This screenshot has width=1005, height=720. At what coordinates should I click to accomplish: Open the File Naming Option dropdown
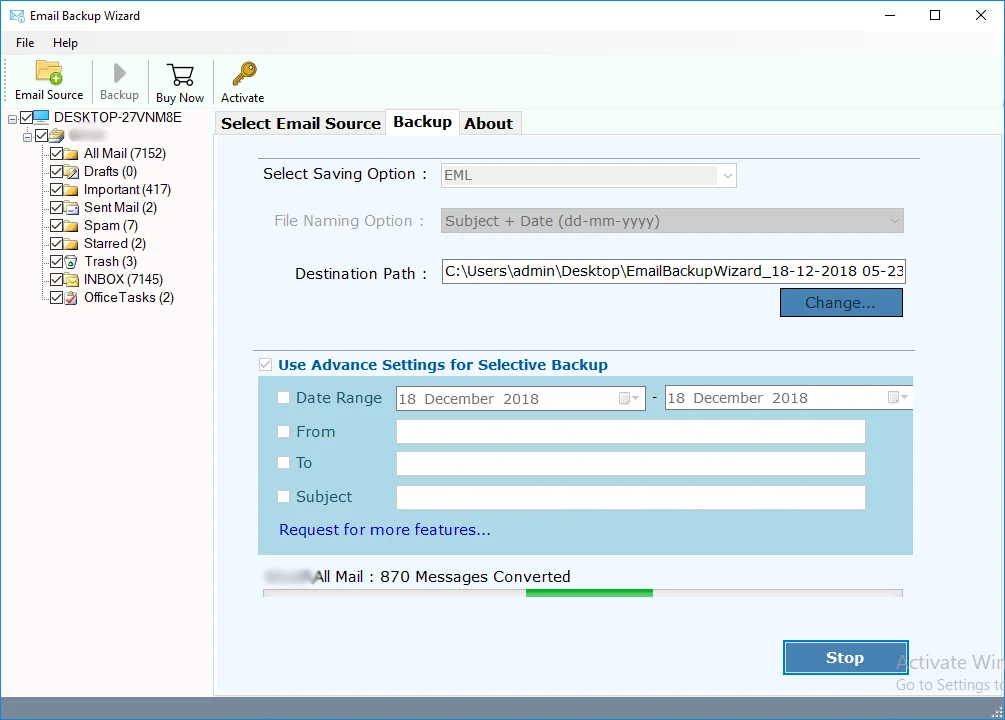tap(672, 221)
